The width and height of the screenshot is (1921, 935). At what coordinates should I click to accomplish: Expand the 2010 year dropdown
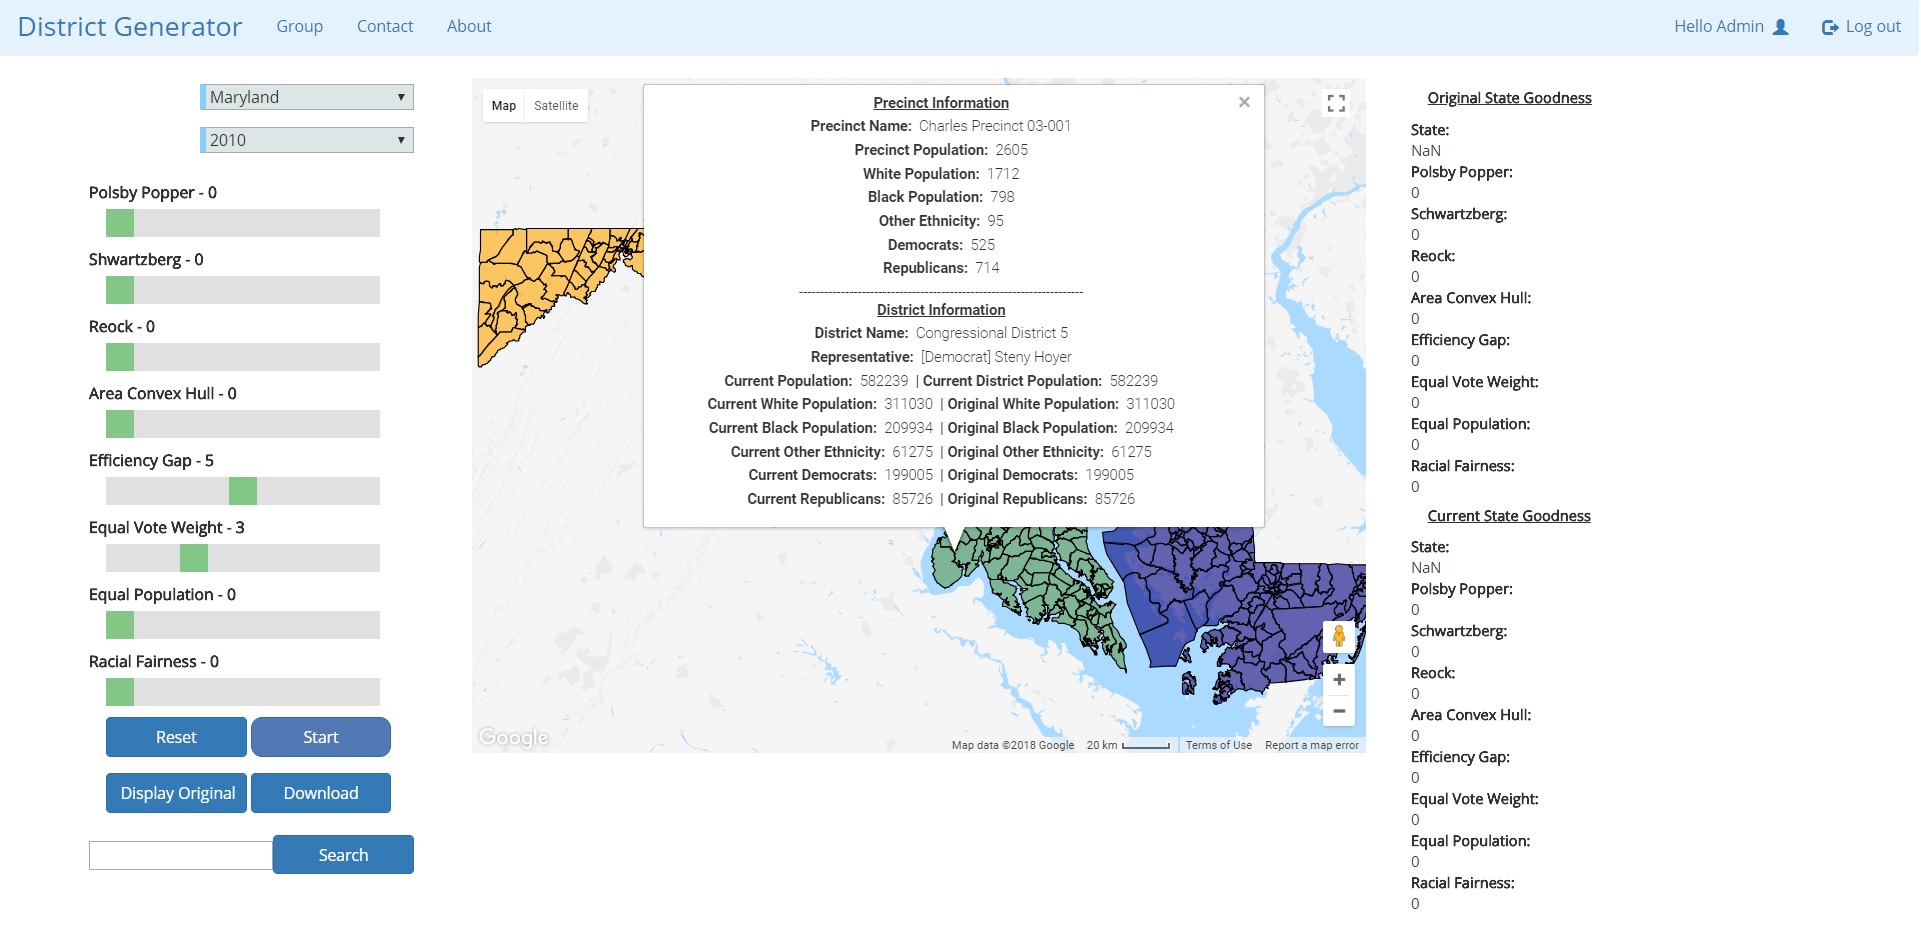pos(307,140)
